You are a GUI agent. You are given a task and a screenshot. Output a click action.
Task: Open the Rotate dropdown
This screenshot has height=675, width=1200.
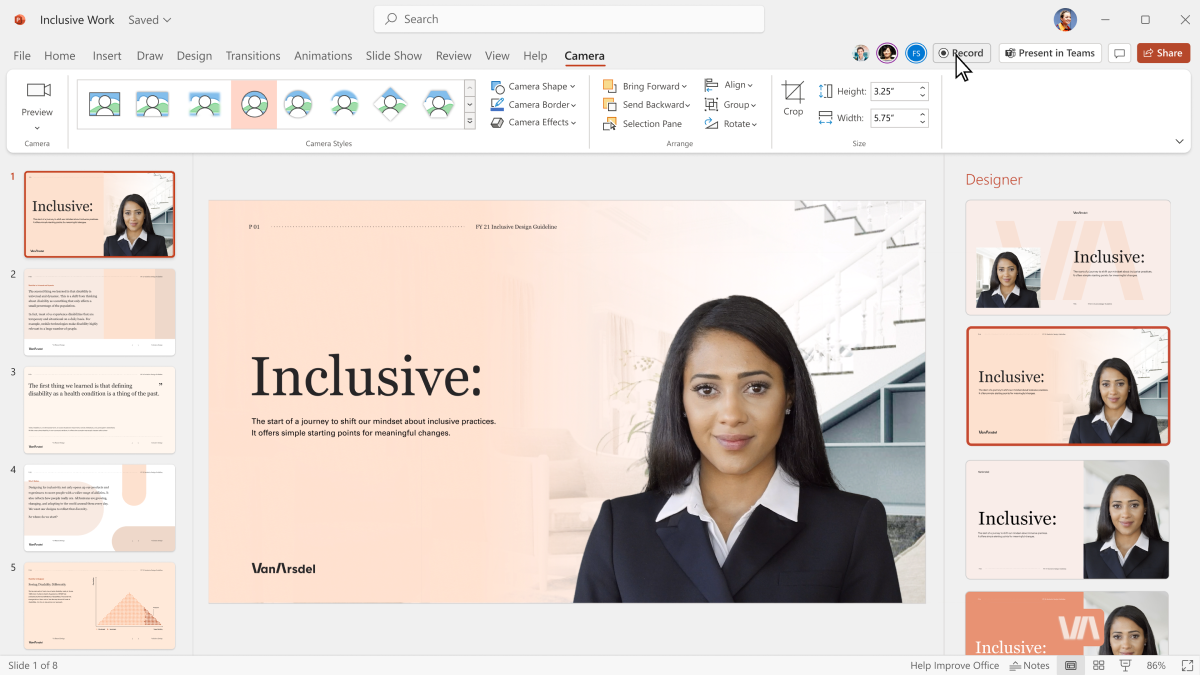(x=731, y=123)
